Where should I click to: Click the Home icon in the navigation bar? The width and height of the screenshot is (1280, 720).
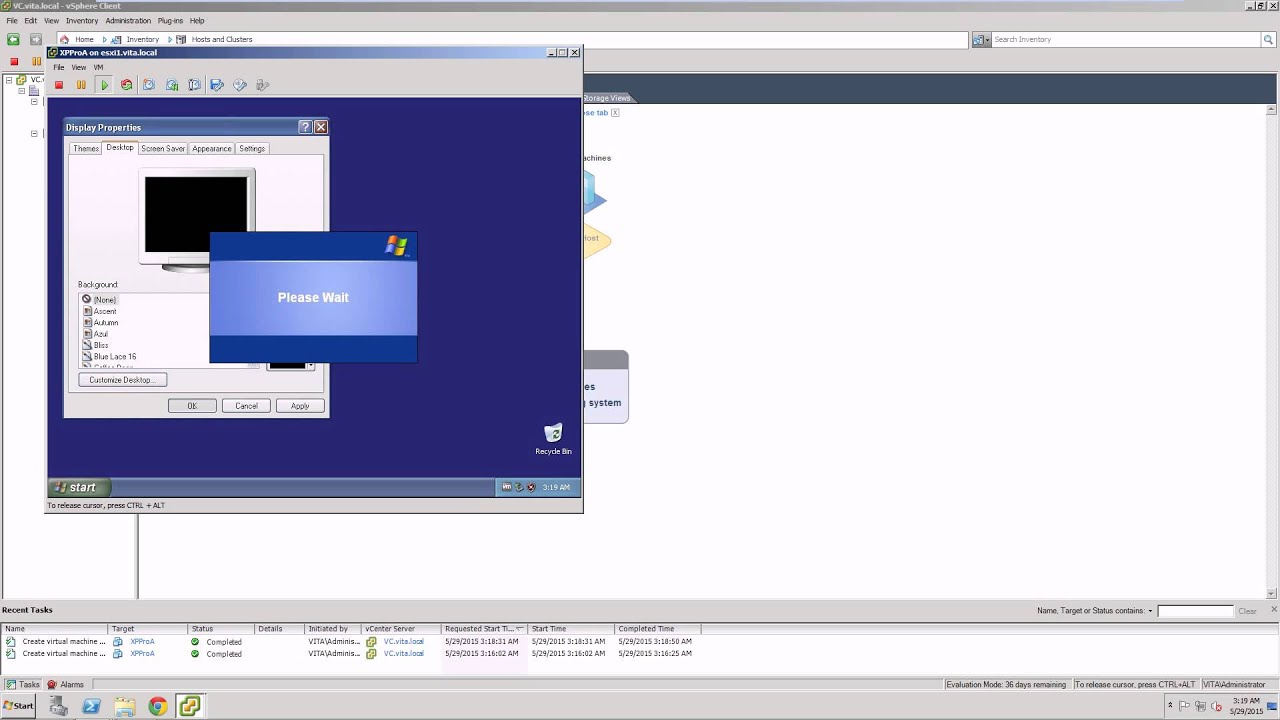[x=65, y=39]
